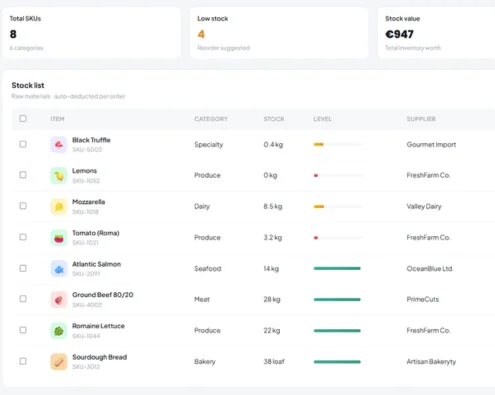
Task: Click the Dairy category cell
Action: 202,206
